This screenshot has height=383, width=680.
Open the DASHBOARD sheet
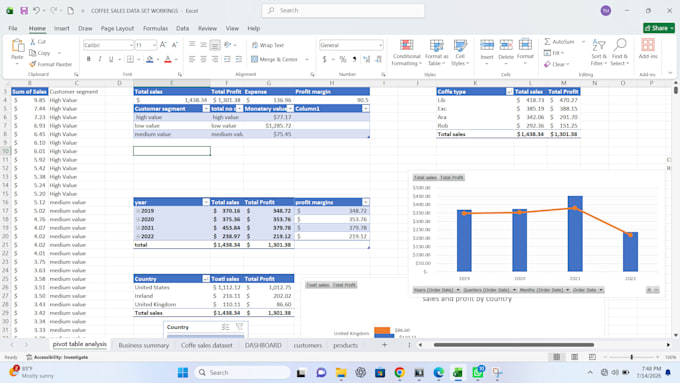[x=263, y=345]
